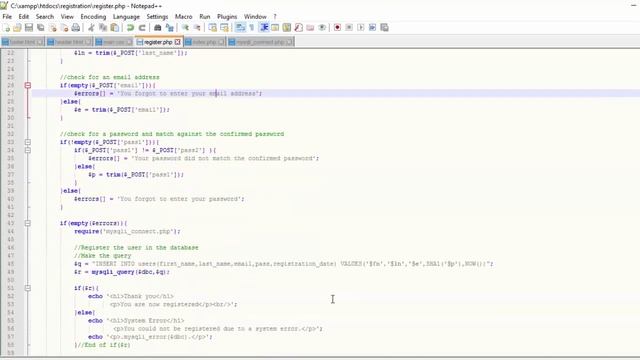Toggle the Indent Guide toolbar icon
This screenshot has height=360, width=640.
(x=264, y=28)
